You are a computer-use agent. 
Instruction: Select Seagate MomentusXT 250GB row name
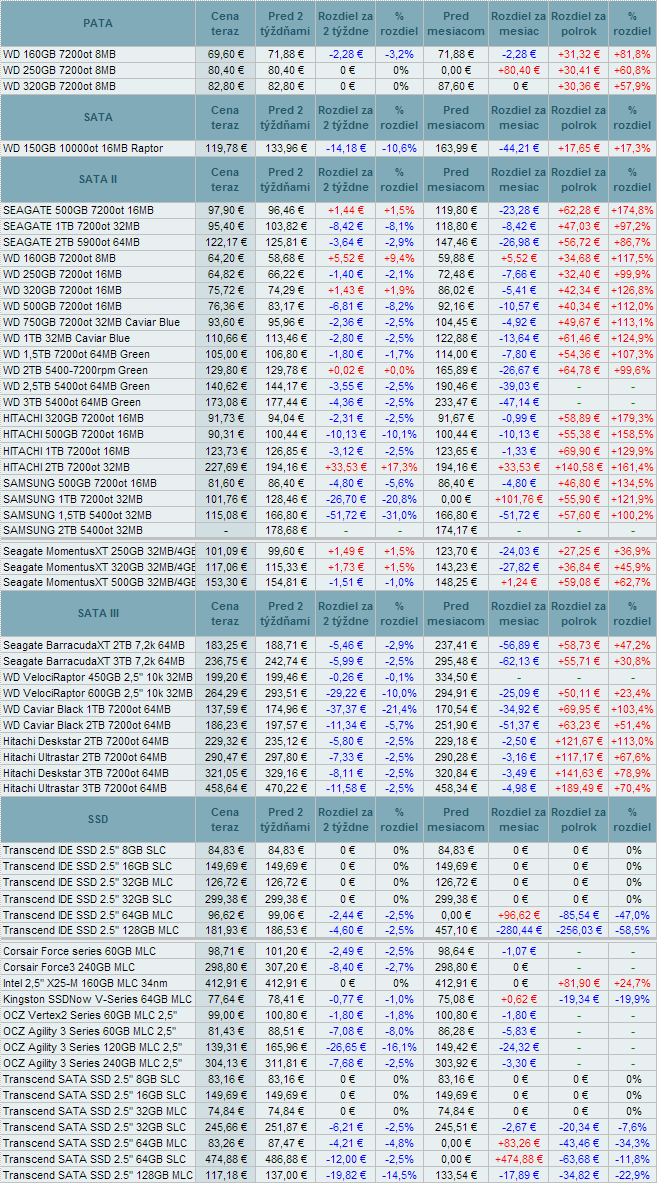[99, 552]
